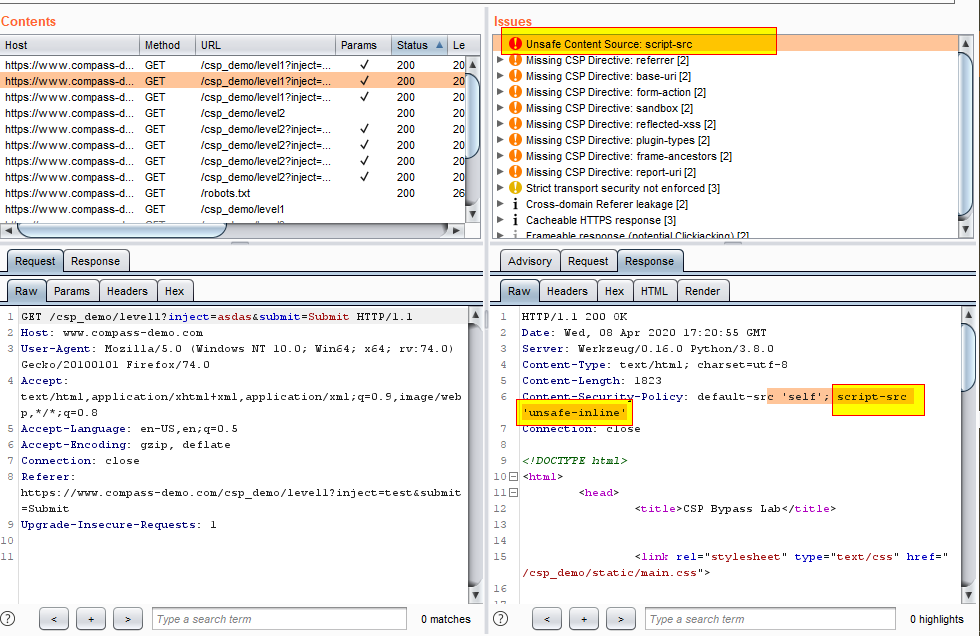The image size is (980, 636).
Task: Expand the Cacheable HTTPS response issue
Action: point(500,220)
